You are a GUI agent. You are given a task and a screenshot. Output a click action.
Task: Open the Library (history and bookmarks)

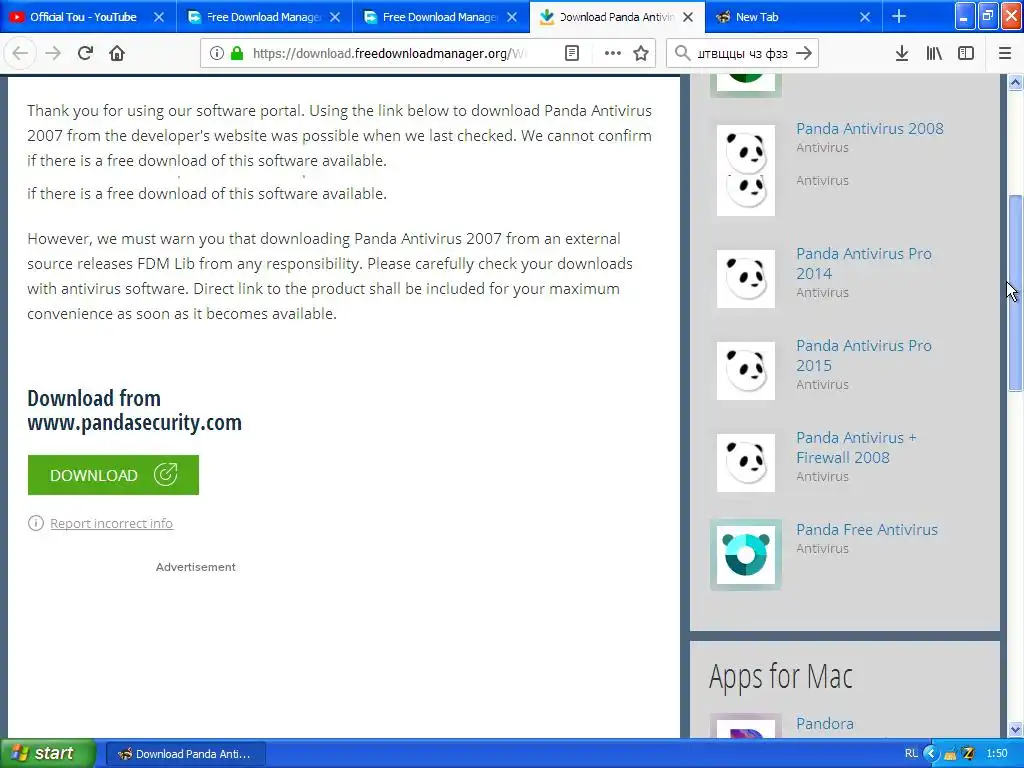coord(934,54)
